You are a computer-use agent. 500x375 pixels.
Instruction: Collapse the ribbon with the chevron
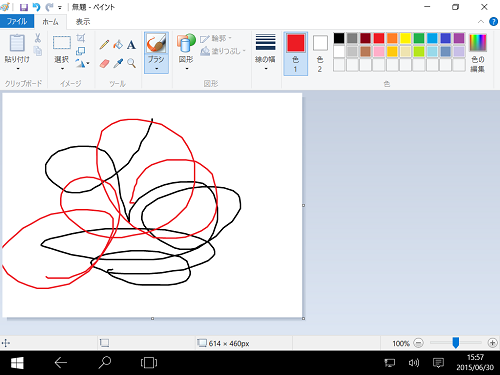(x=481, y=22)
